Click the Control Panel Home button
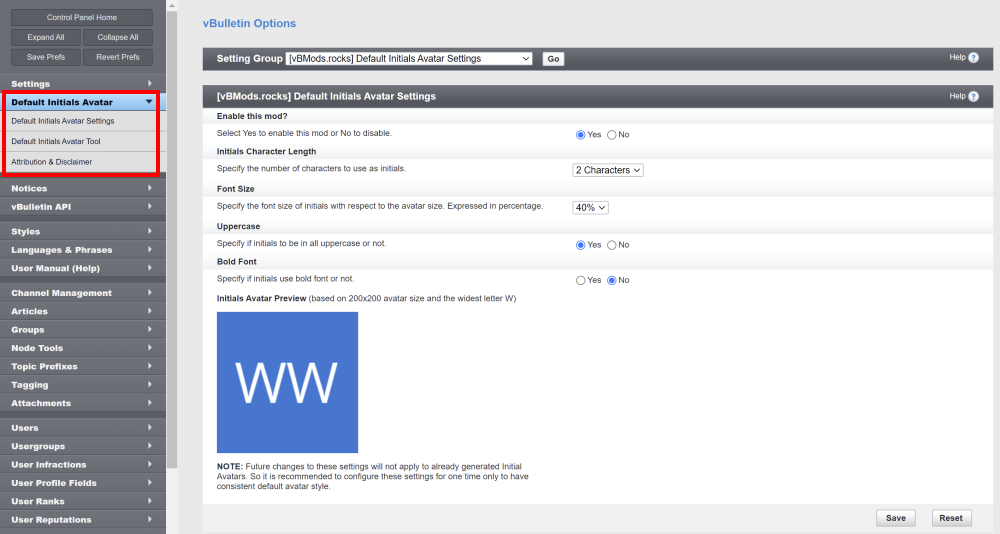 click(x=82, y=17)
